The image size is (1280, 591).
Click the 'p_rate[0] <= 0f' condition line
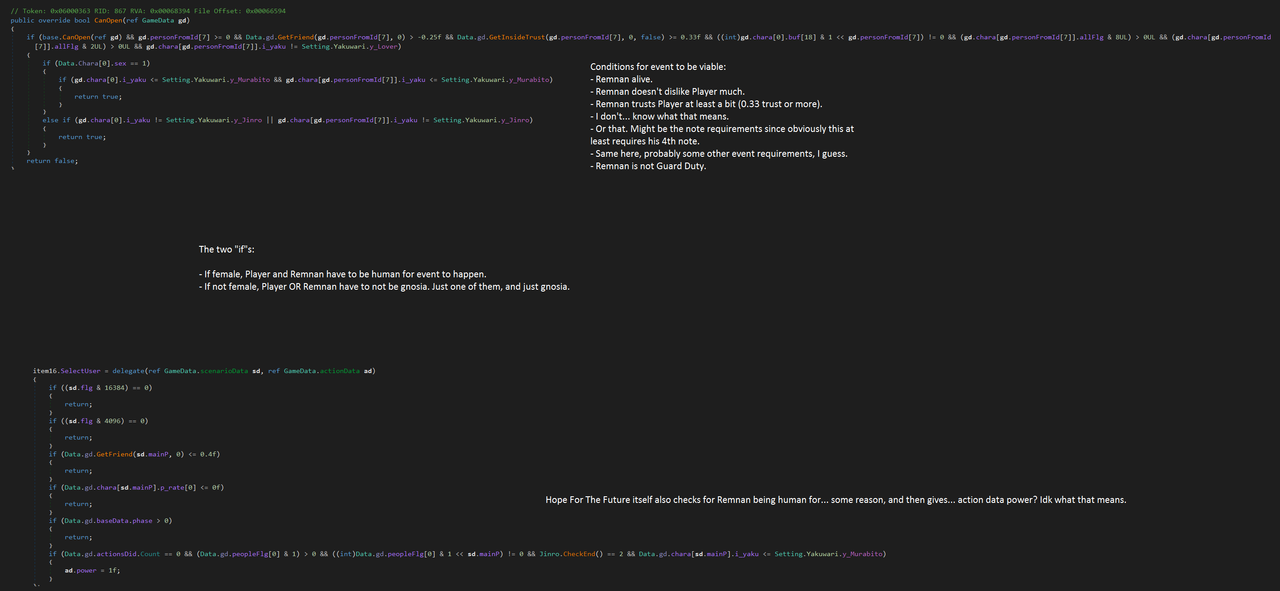(136, 487)
